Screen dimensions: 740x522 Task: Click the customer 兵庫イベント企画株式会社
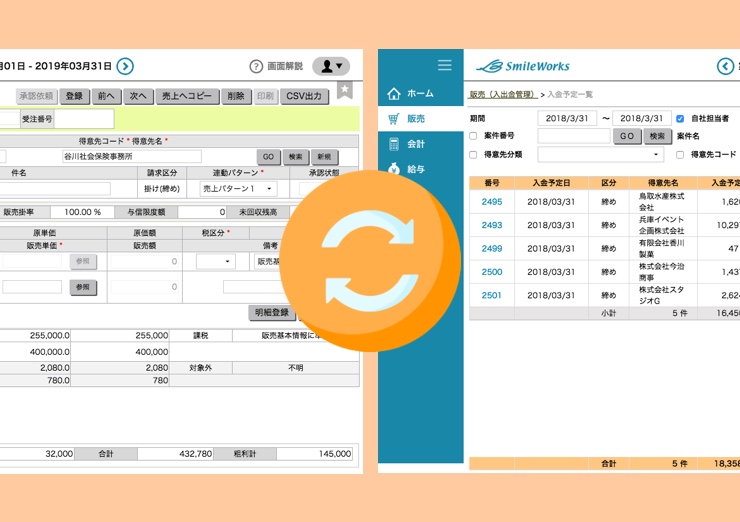coord(662,225)
